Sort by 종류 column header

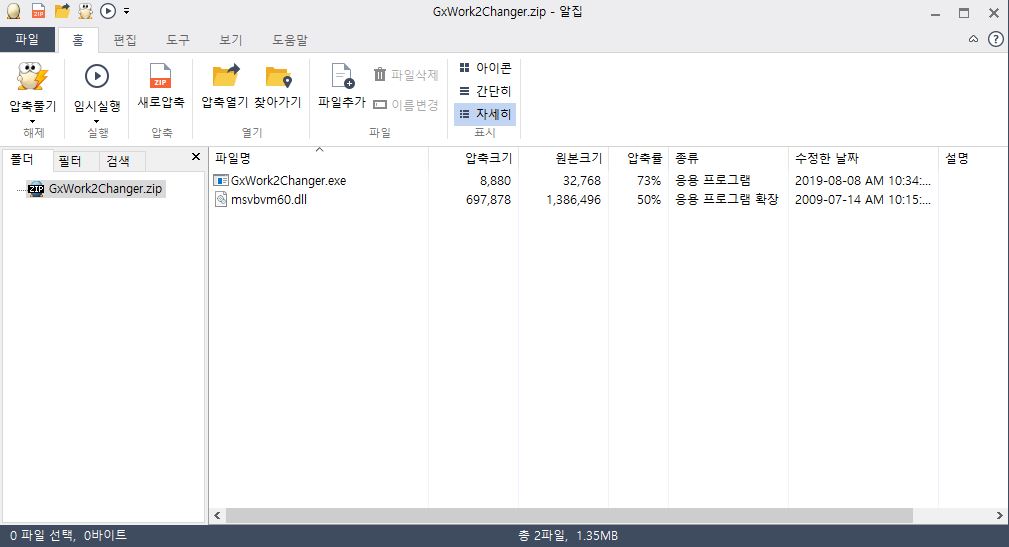click(x=728, y=158)
